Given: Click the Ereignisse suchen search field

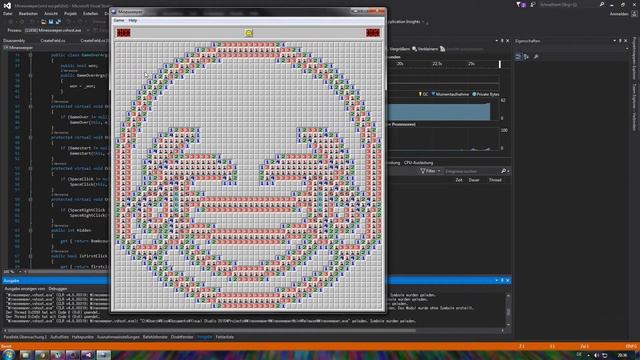Looking at the screenshot, I should tap(472, 171).
